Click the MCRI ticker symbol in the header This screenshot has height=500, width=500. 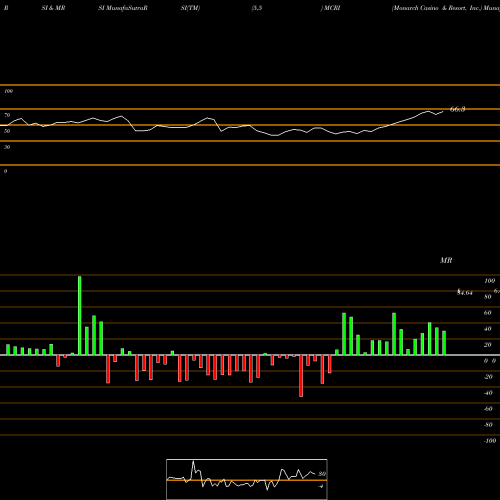332,8
